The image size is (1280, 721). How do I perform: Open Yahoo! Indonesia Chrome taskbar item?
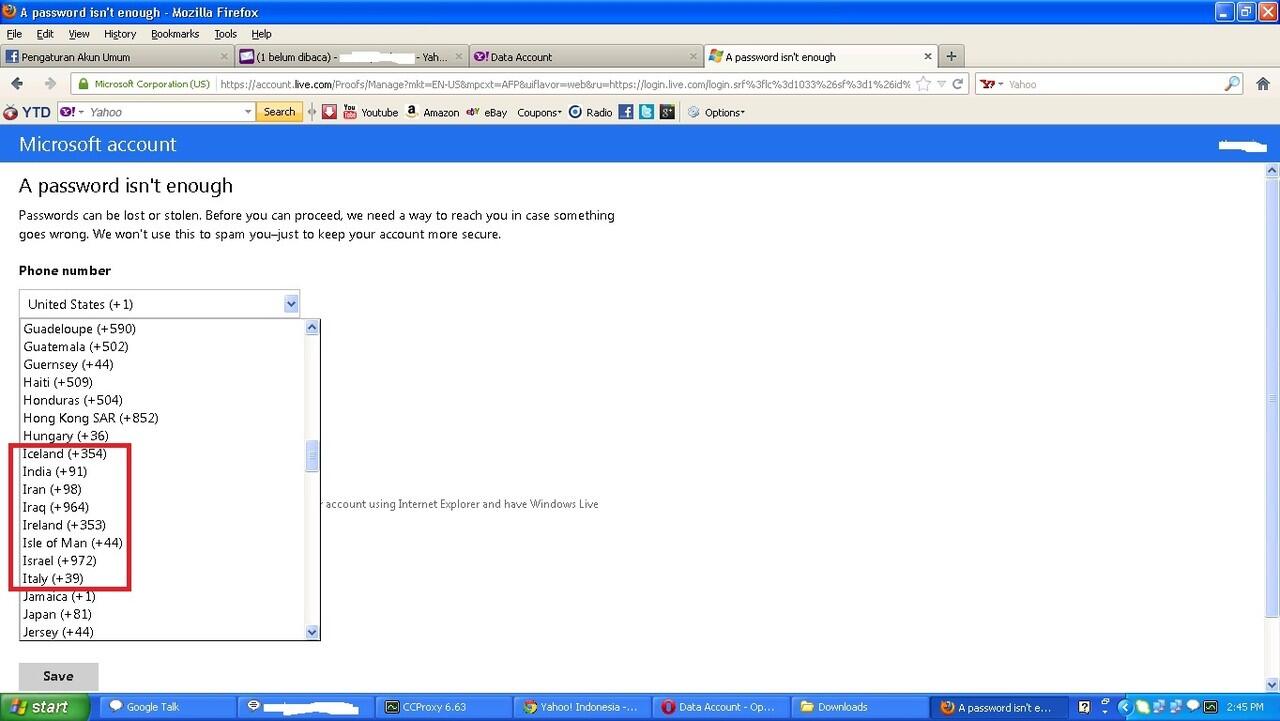(x=583, y=707)
